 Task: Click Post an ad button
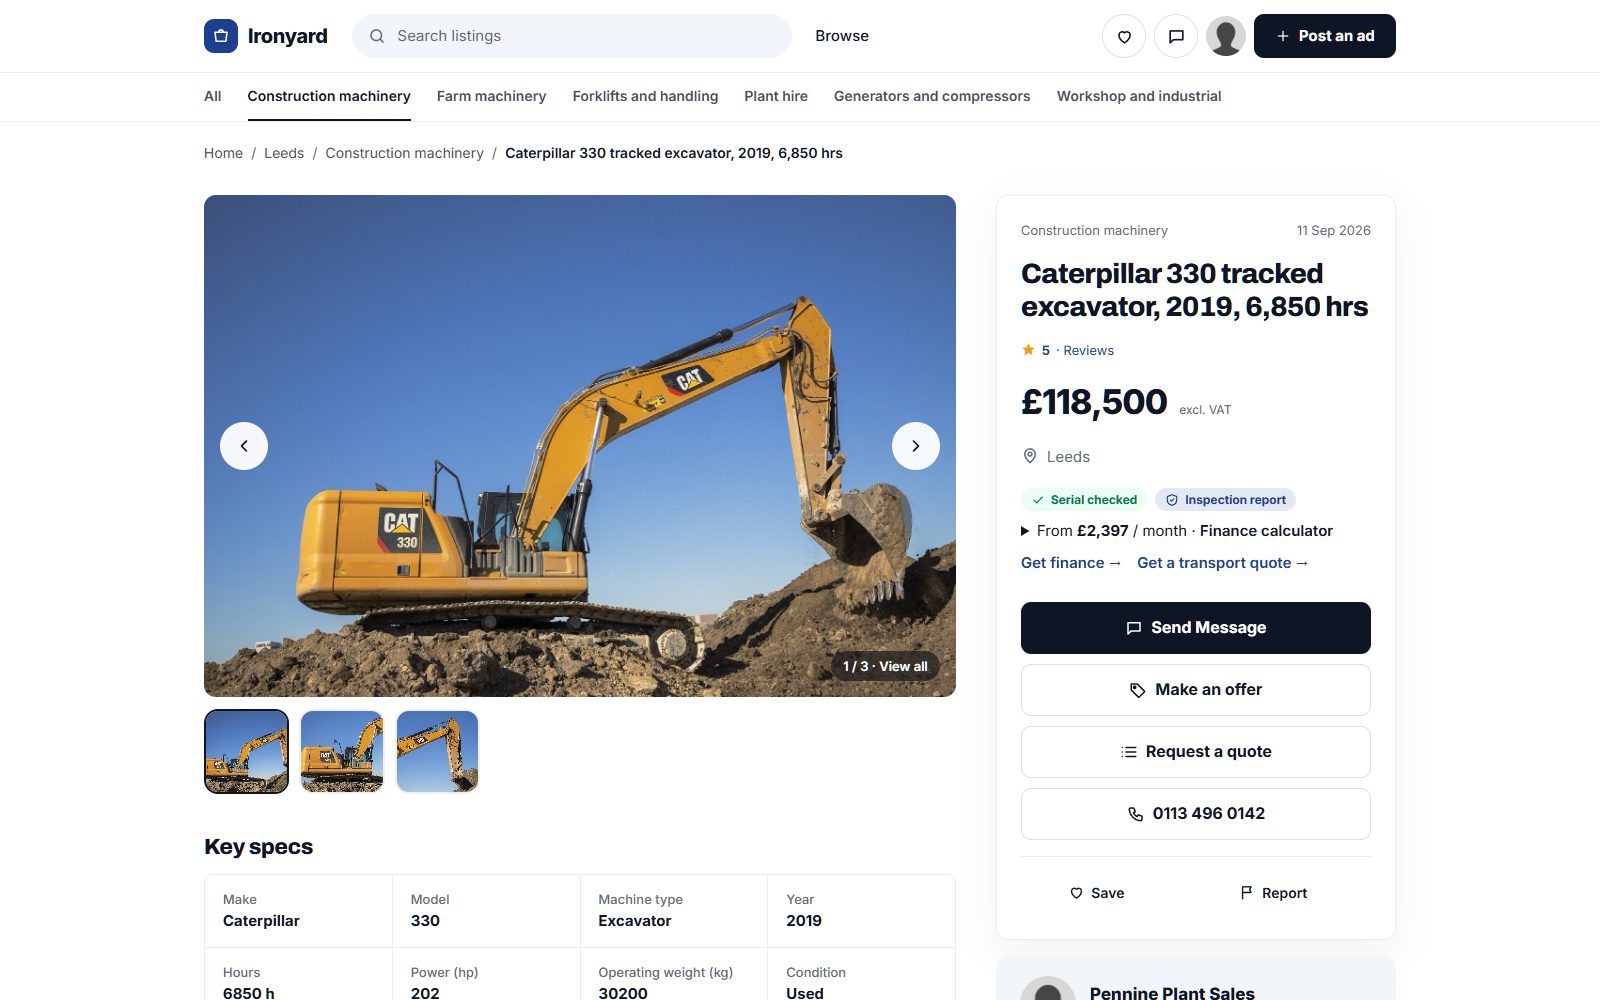coord(1325,36)
